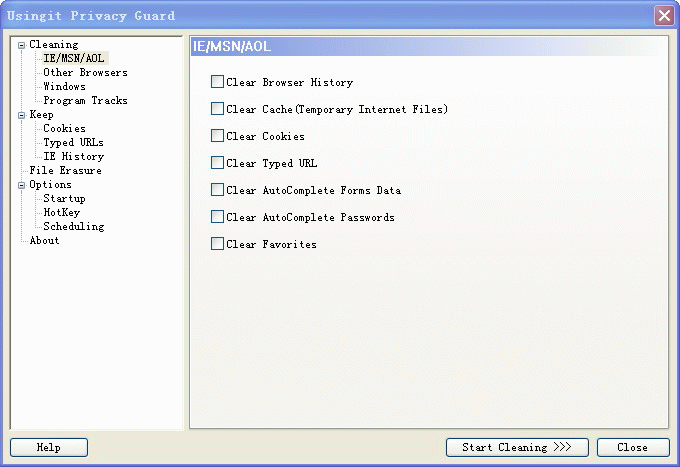Open File Erasure section
This screenshot has width=680, height=467.
pyautogui.click(x=65, y=171)
